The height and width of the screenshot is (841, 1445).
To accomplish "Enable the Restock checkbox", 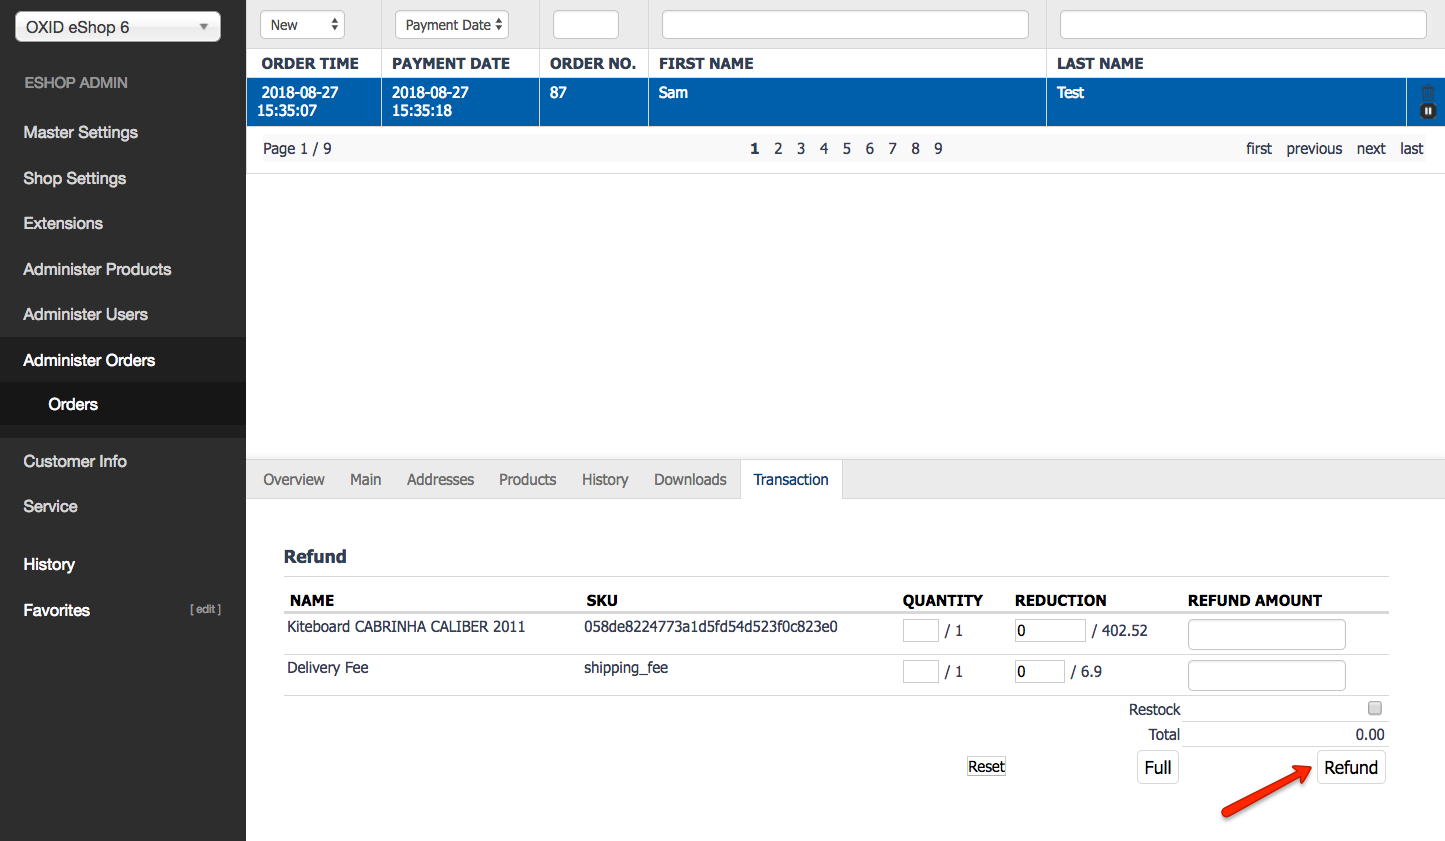I will tap(1374, 708).
